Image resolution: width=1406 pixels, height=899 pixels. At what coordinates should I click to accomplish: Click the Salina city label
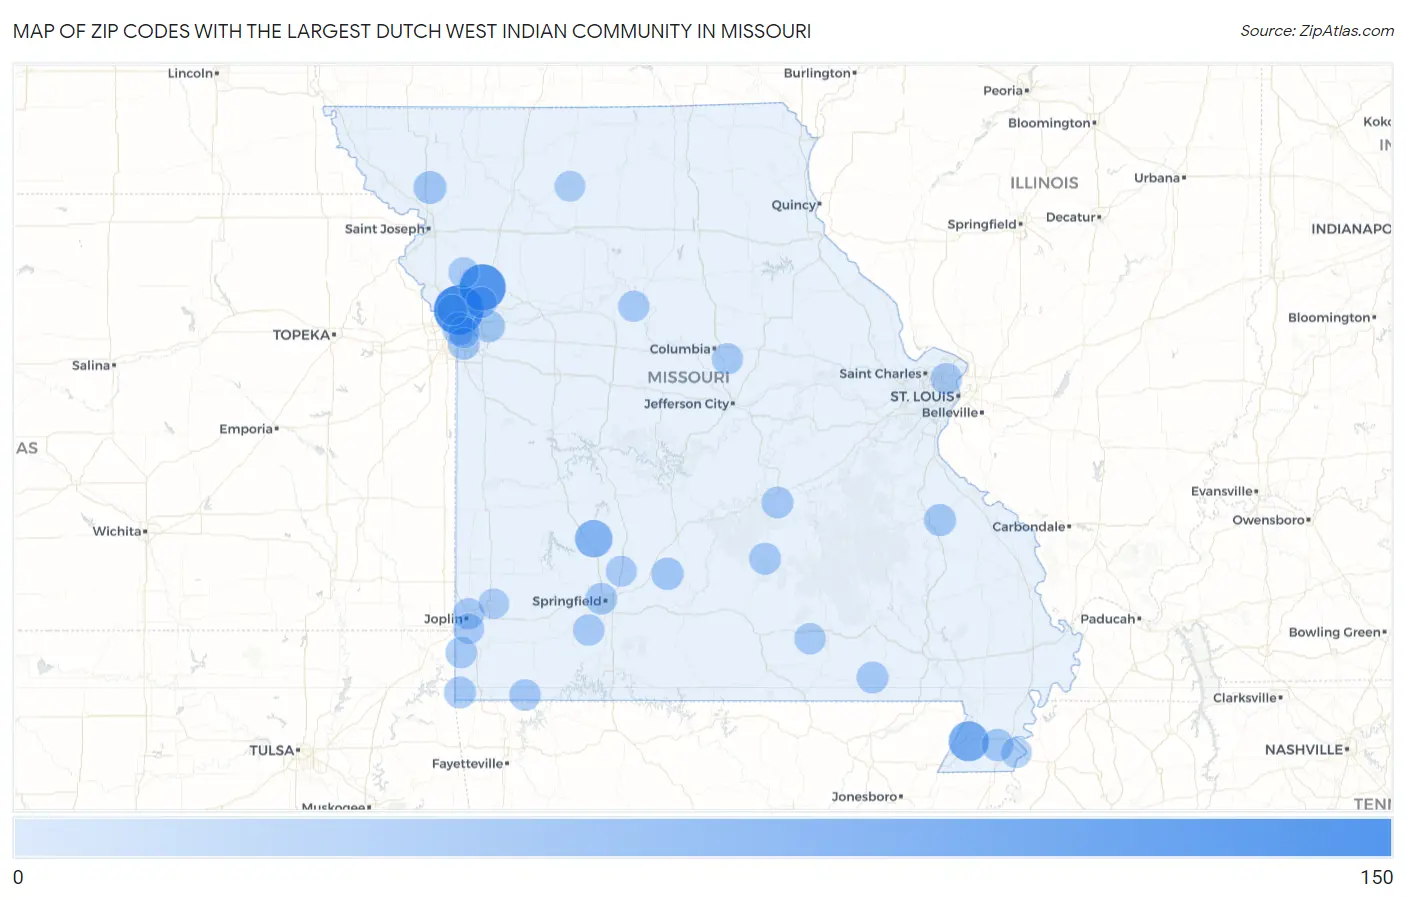[x=91, y=365]
